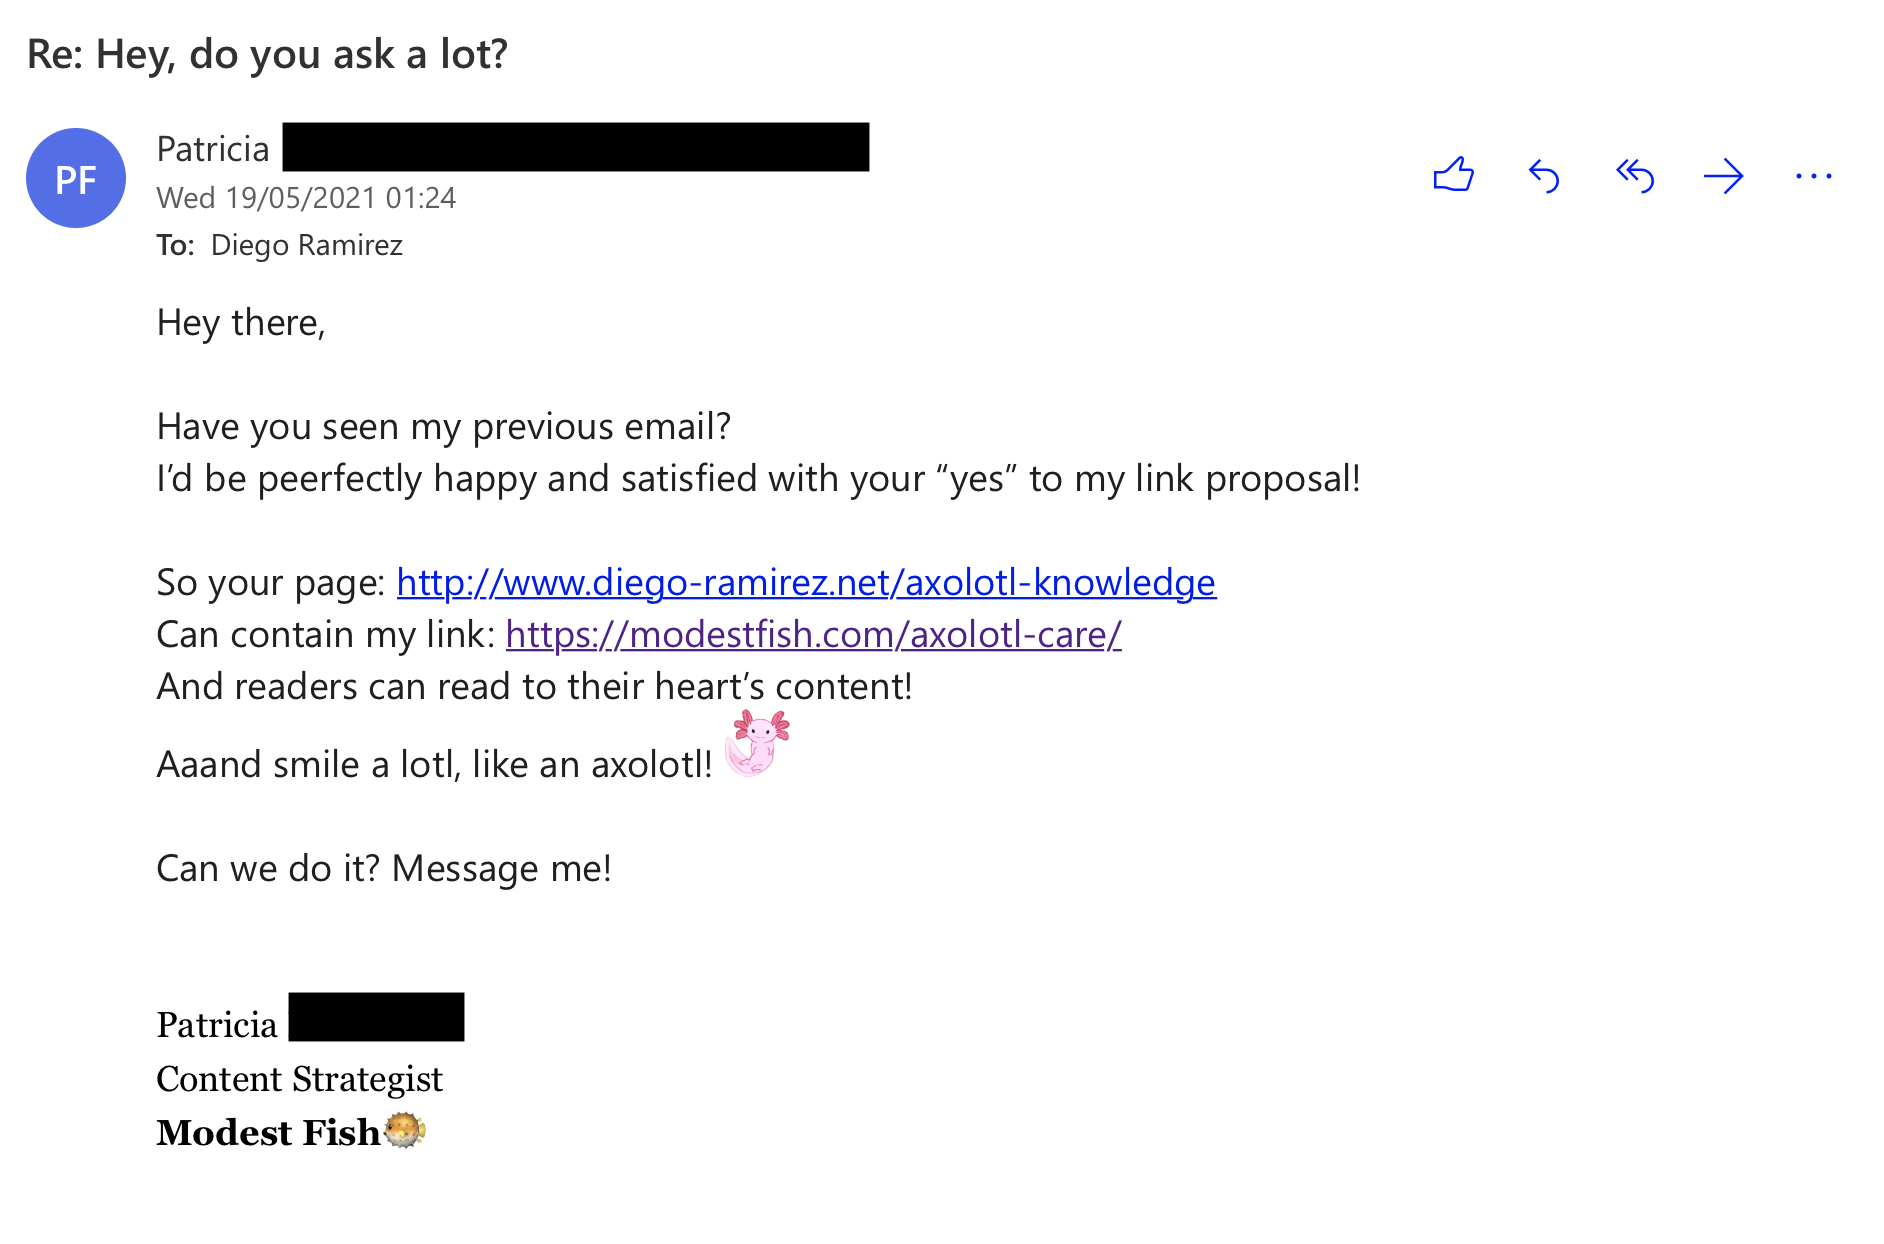Reply to Patricia's email
The height and width of the screenshot is (1244, 1884).
[1544, 176]
